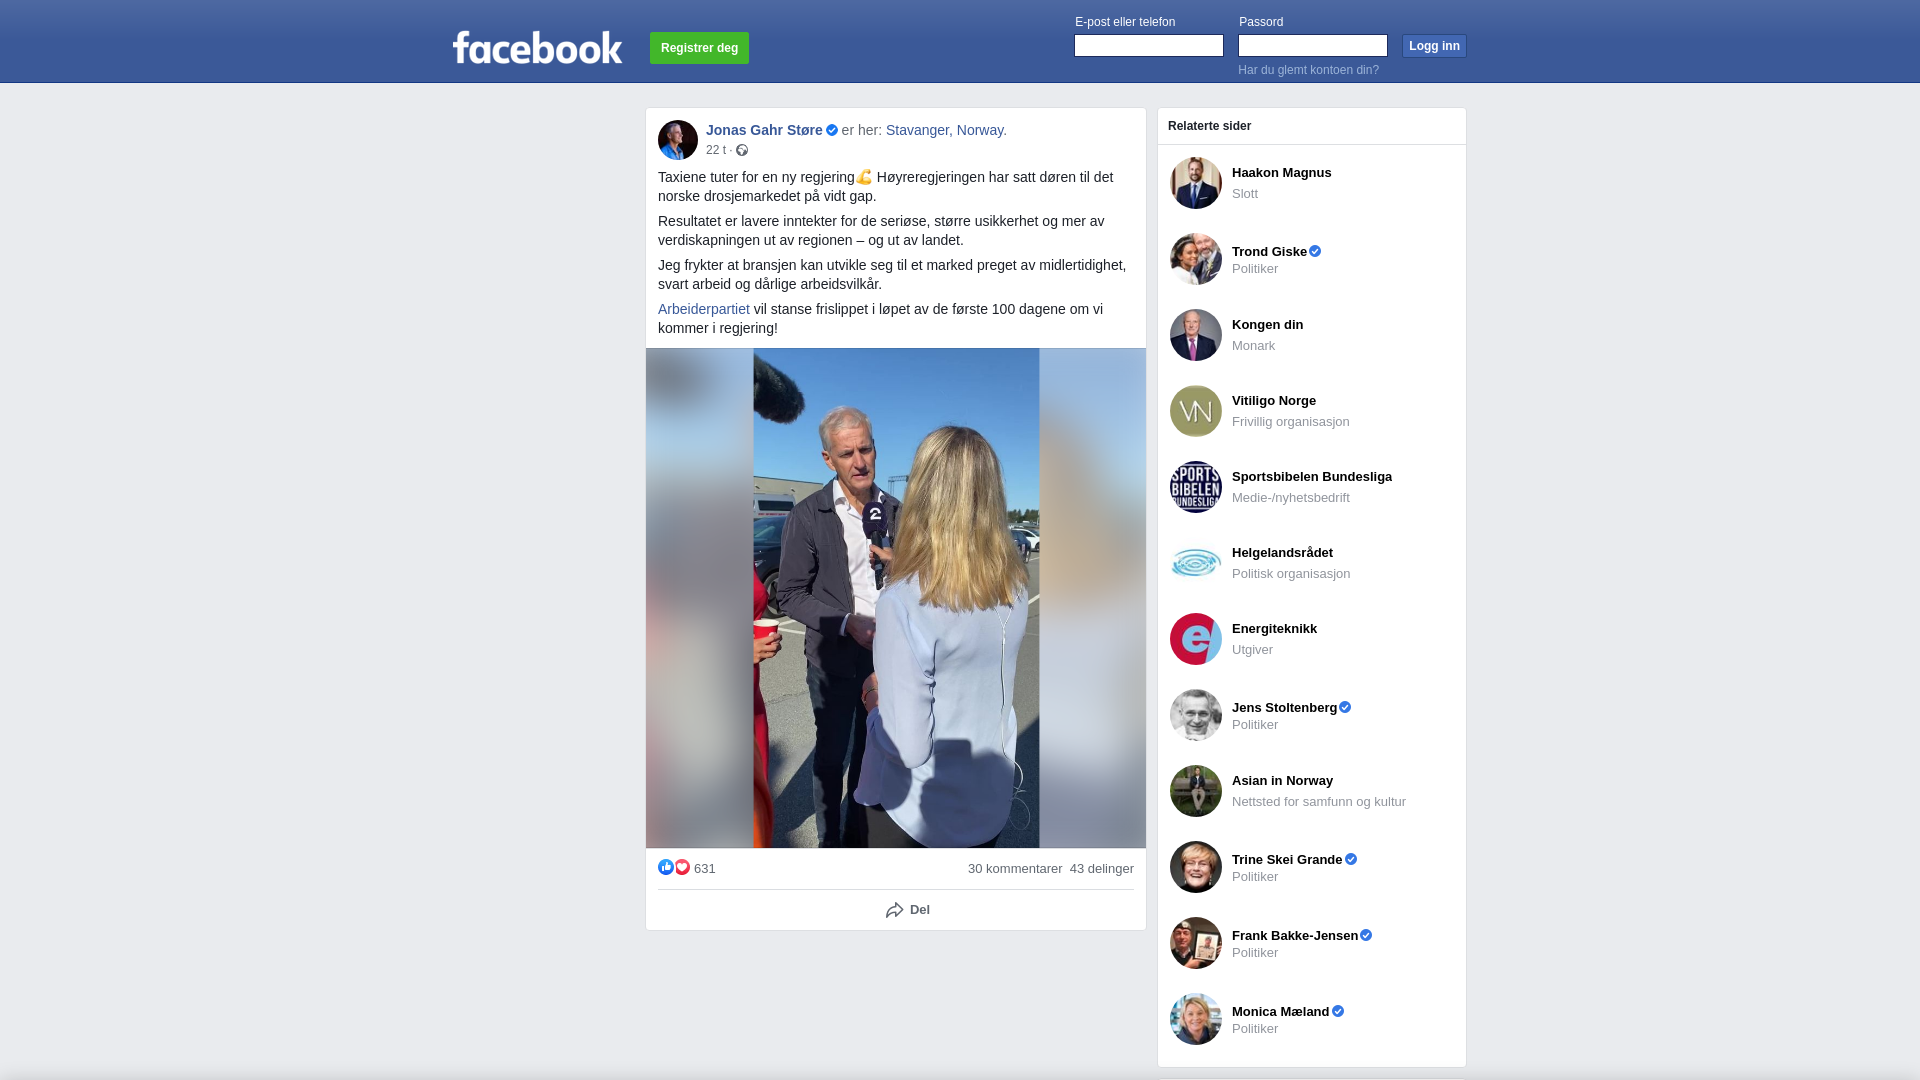Open the Arbeiderpartiet link in post
This screenshot has height=1080, width=1920.
point(704,309)
